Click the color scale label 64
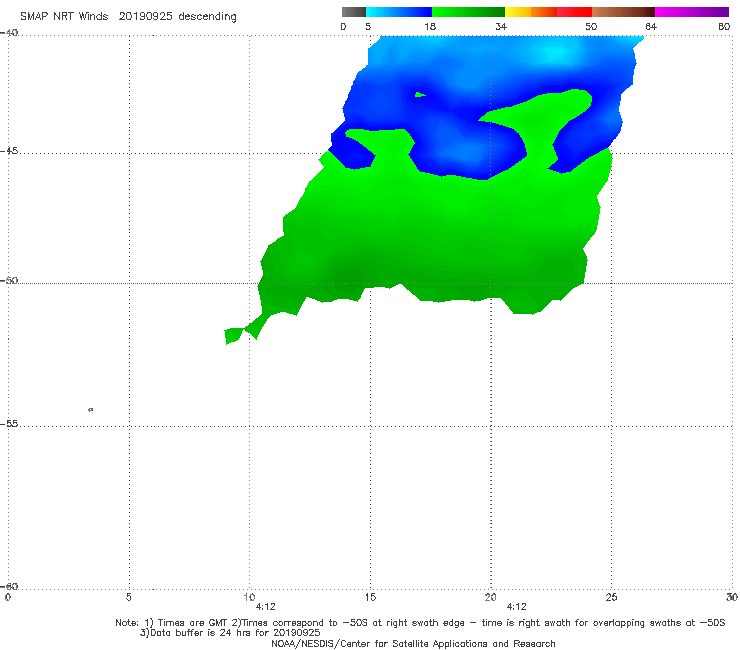Viewport: 740px width, 650px height. click(651, 27)
